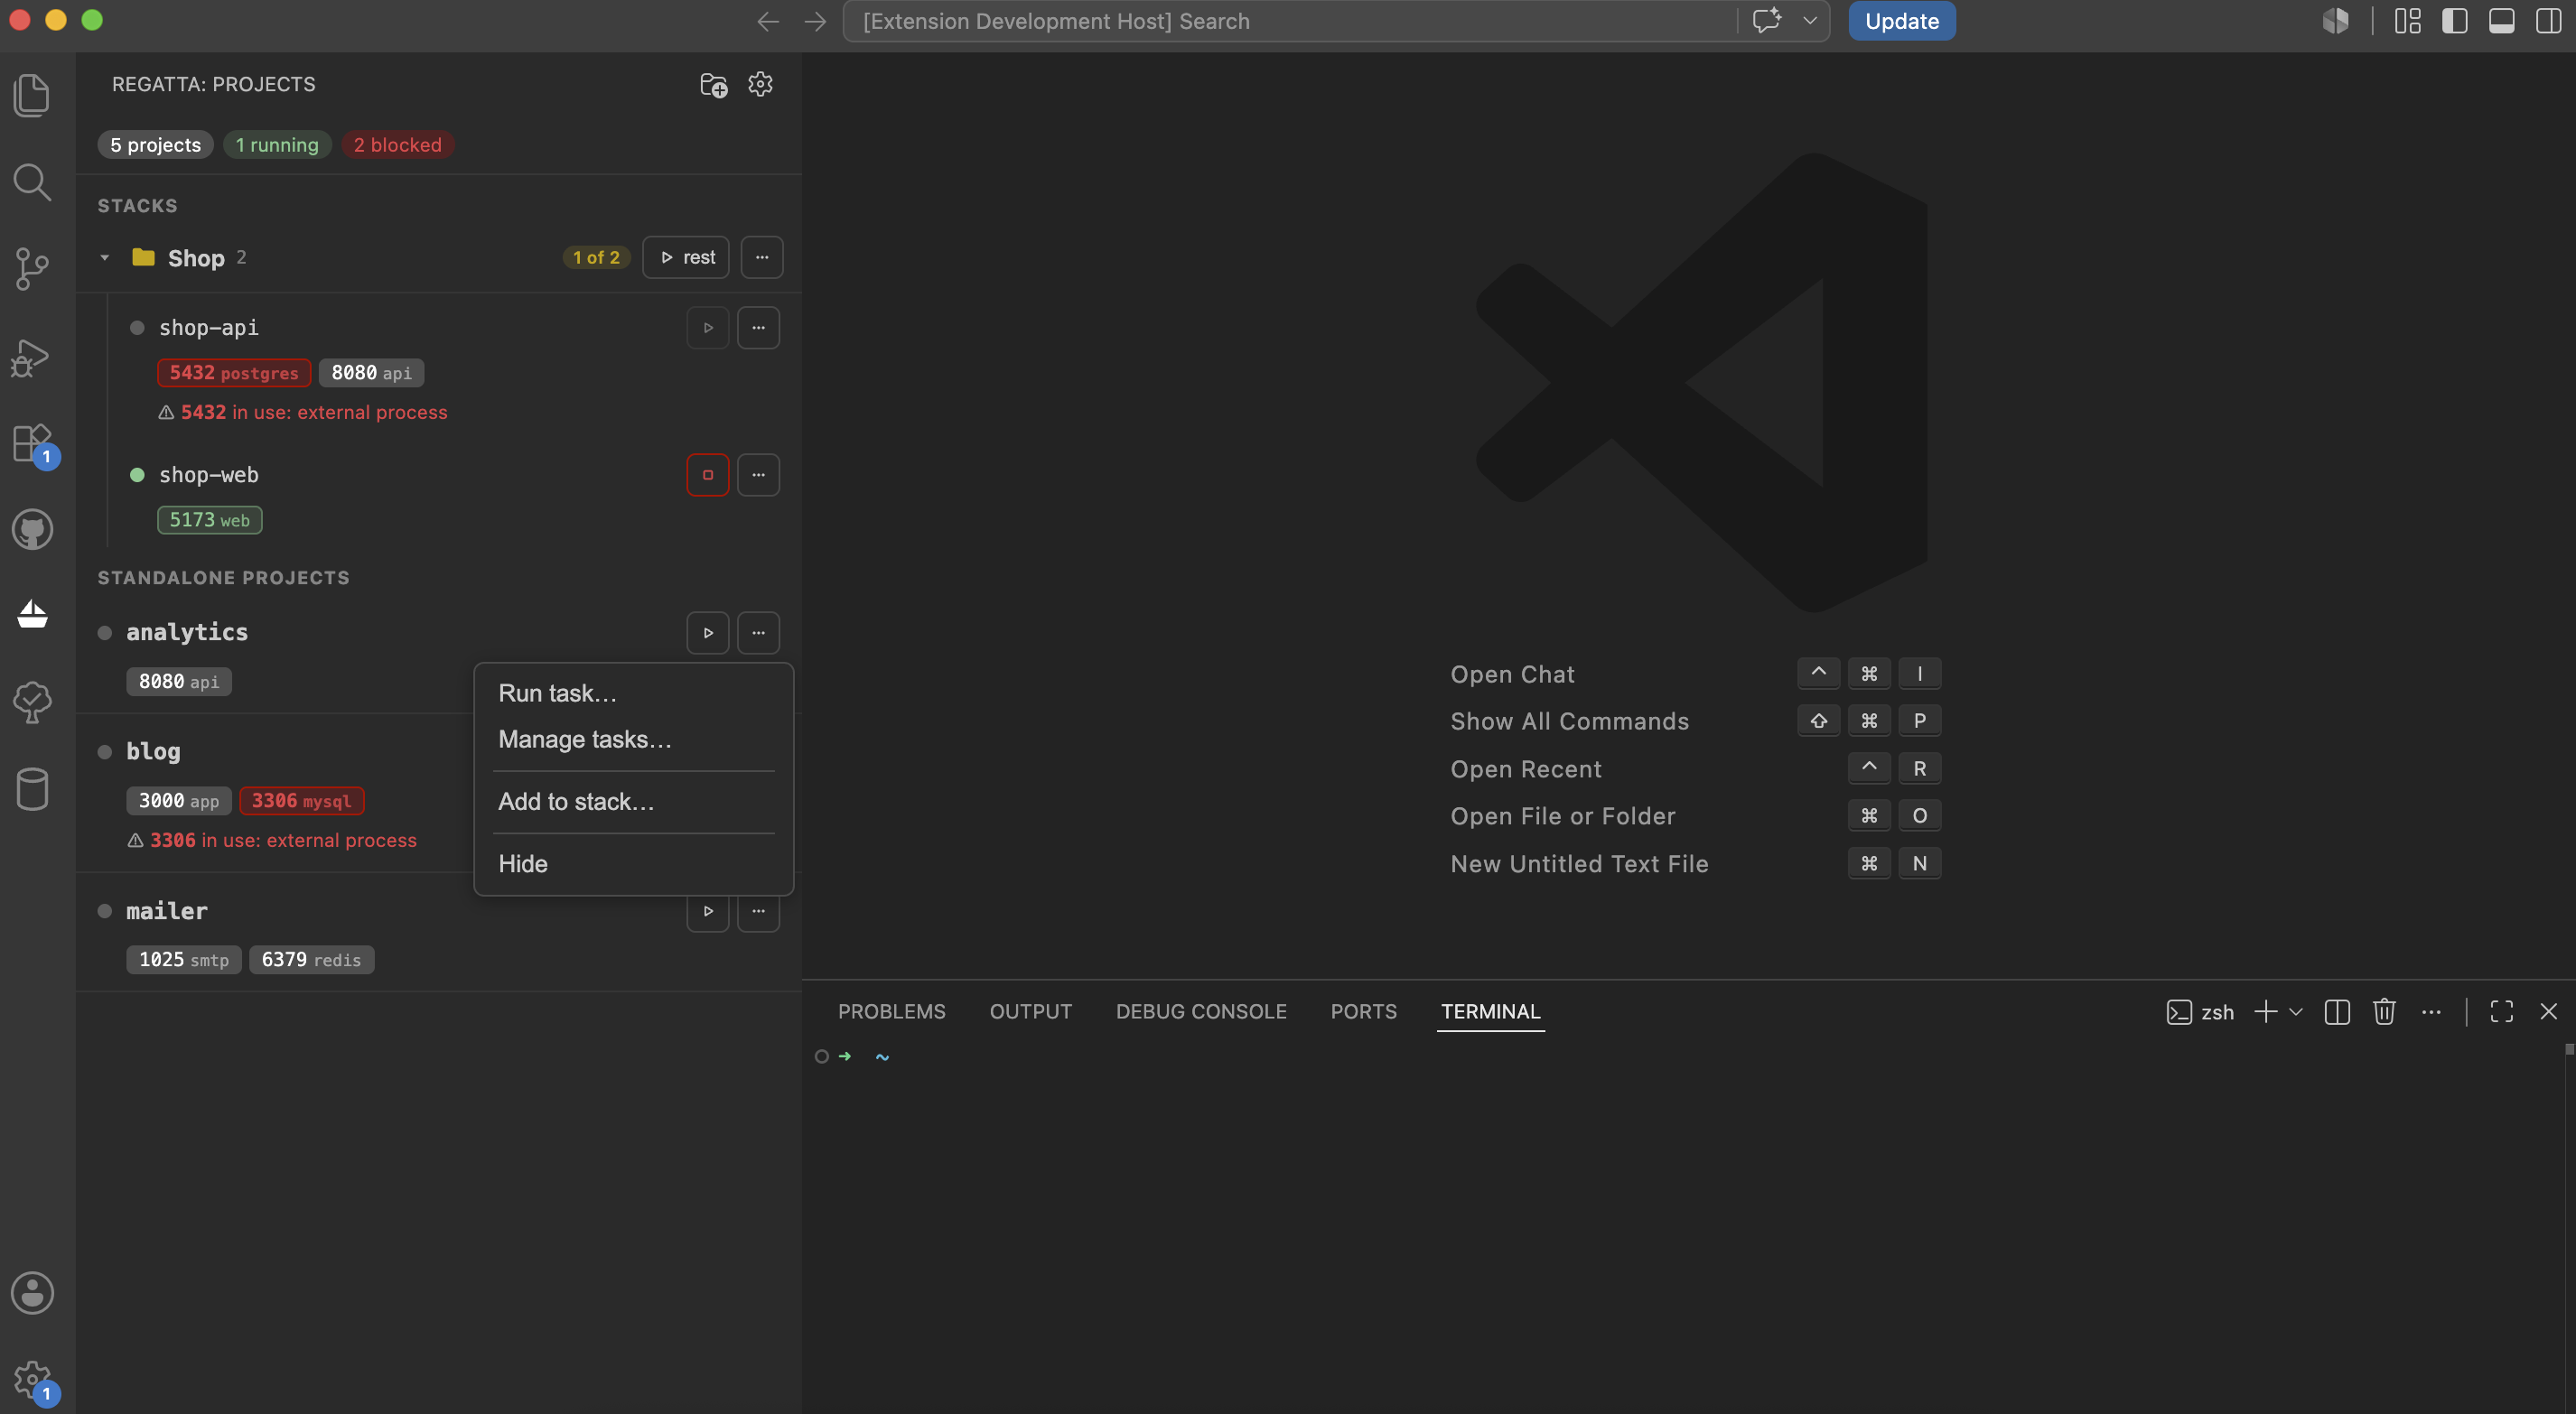Switch to the Debug Console tab
Image resolution: width=2576 pixels, height=1414 pixels.
1202,1012
